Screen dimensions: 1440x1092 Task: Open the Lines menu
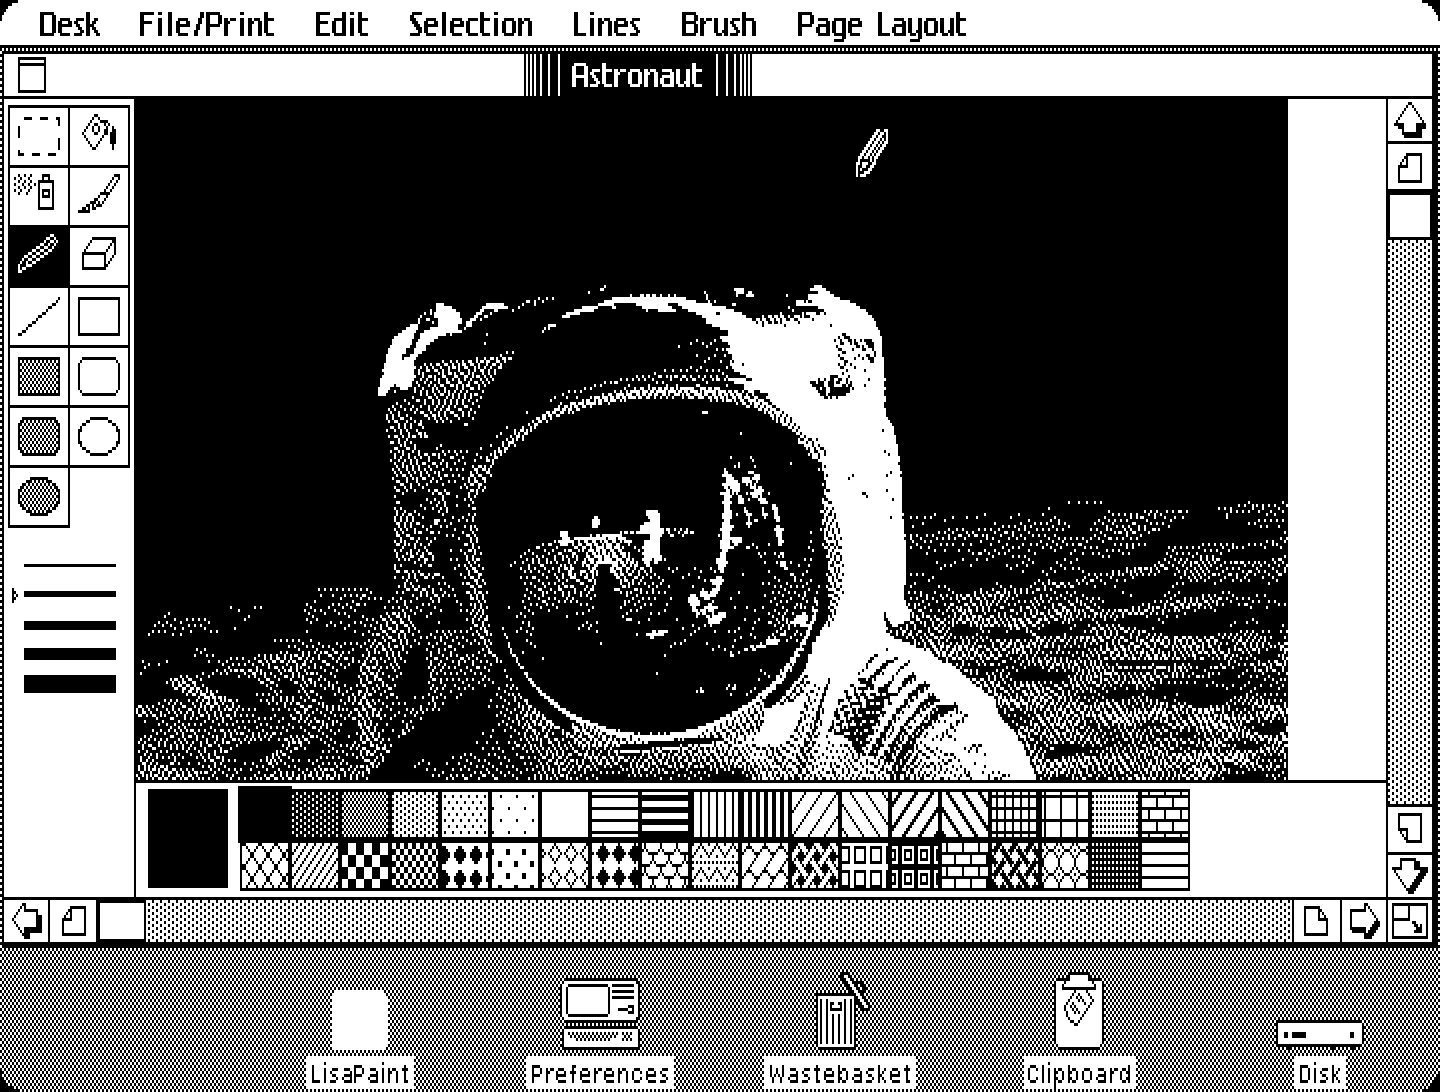(x=606, y=24)
